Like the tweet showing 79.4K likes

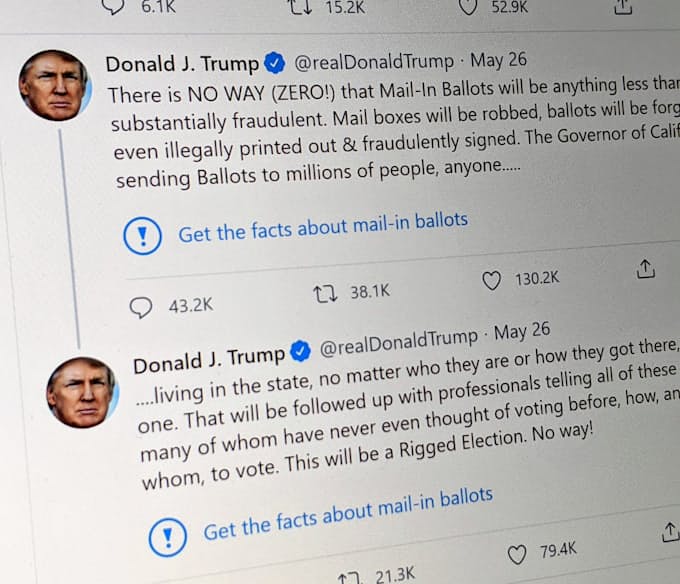pyautogui.click(x=517, y=555)
